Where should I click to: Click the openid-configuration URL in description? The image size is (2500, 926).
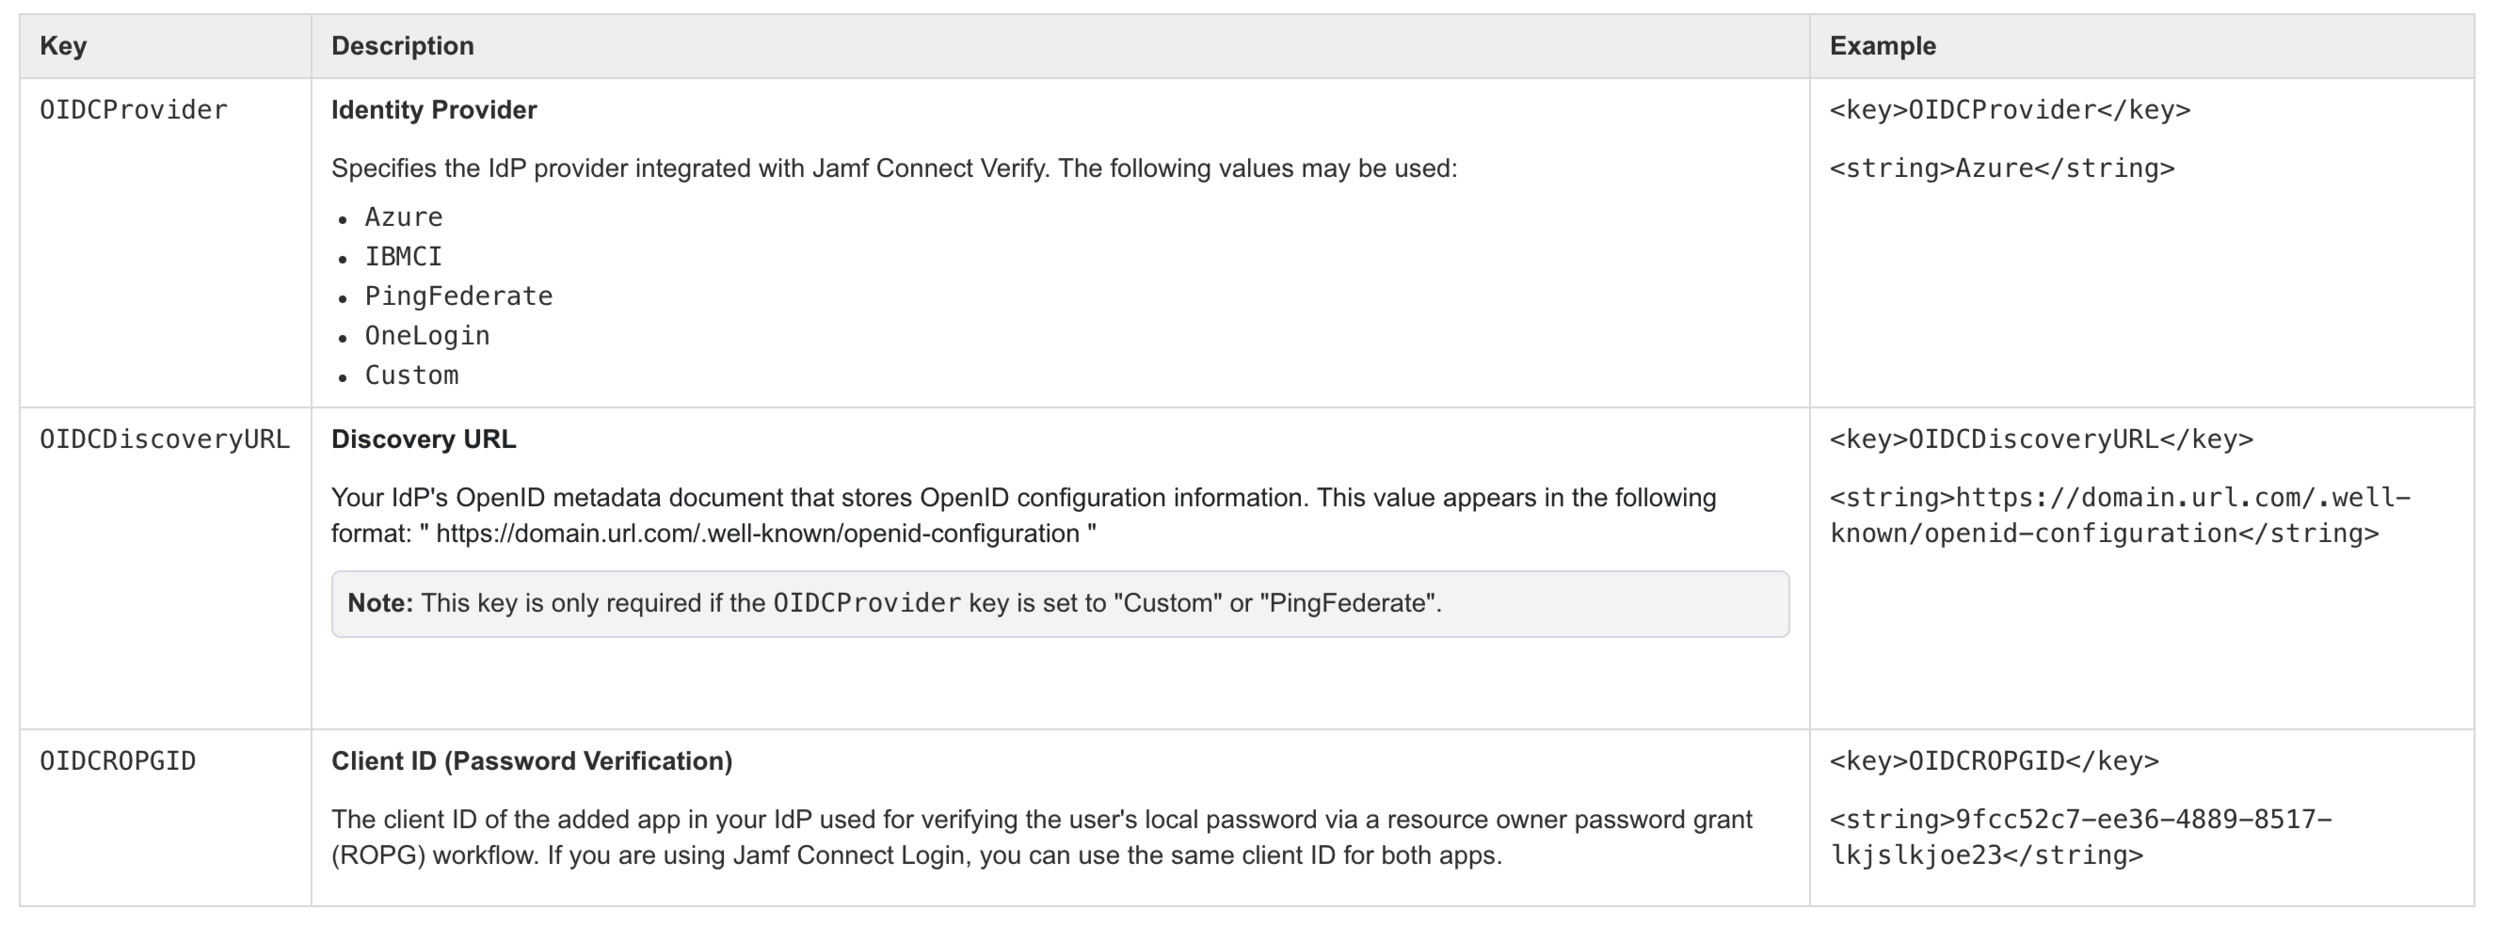click(x=758, y=533)
